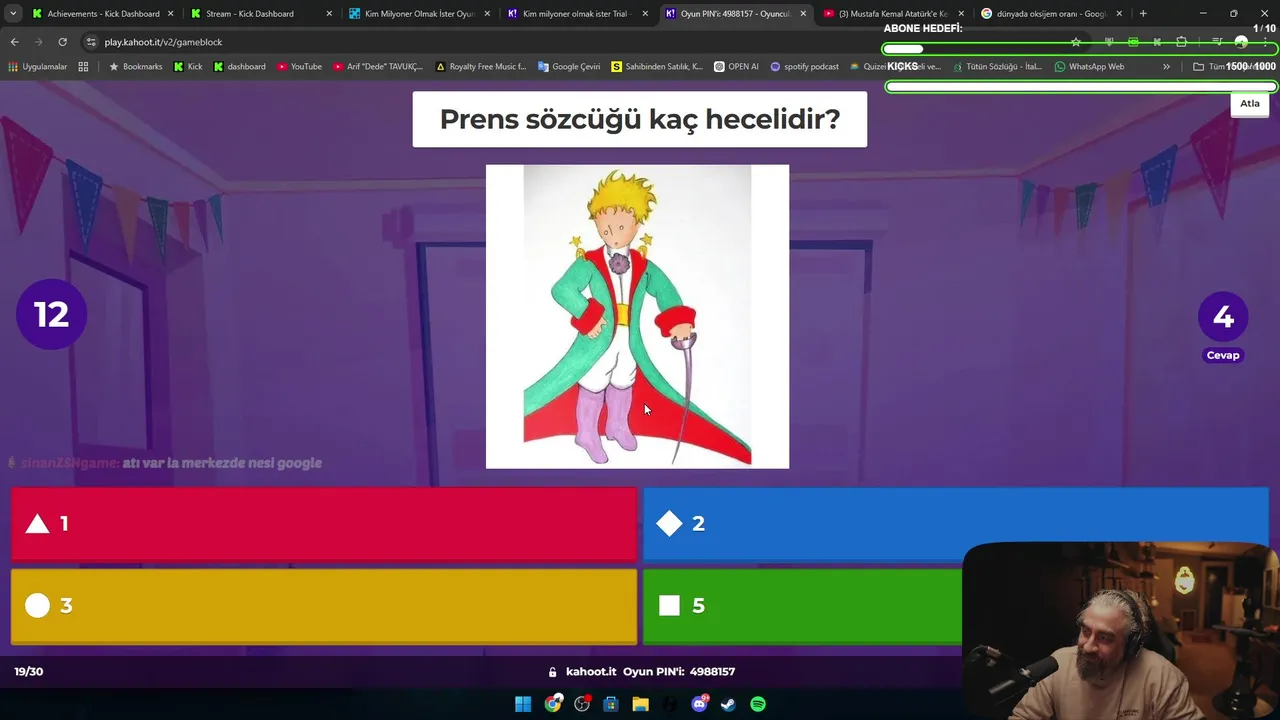Click the countdown timer circle showing 12
This screenshot has width=1280, height=720.
point(51,315)
